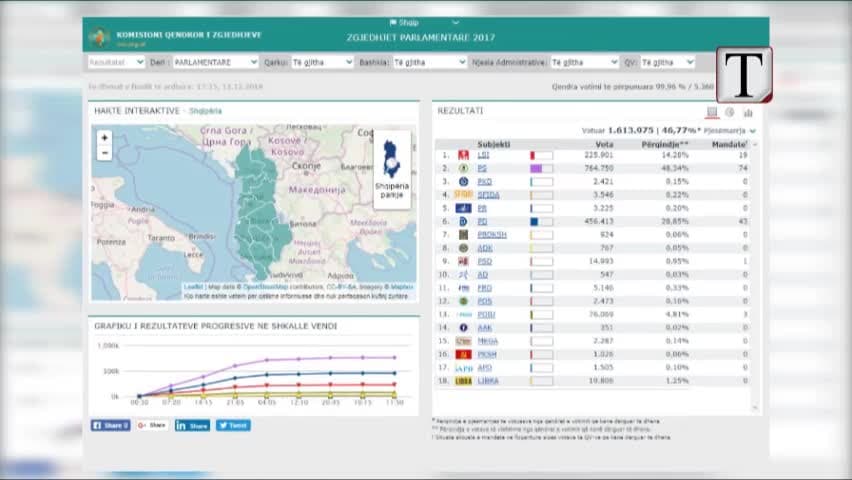Switch results to table view icon
Viewport: 852px width, 480px height.
point(712,112)
